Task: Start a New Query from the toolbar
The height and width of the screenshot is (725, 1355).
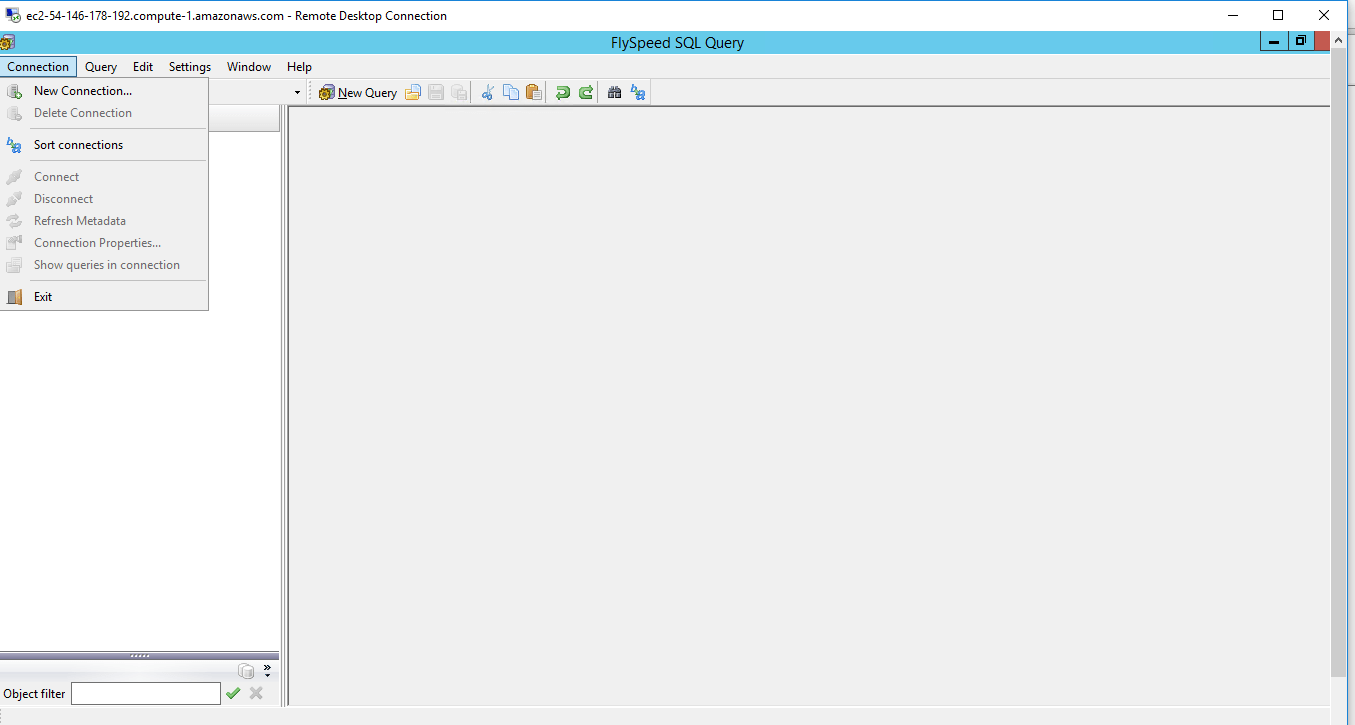Action: coord(357,92)
